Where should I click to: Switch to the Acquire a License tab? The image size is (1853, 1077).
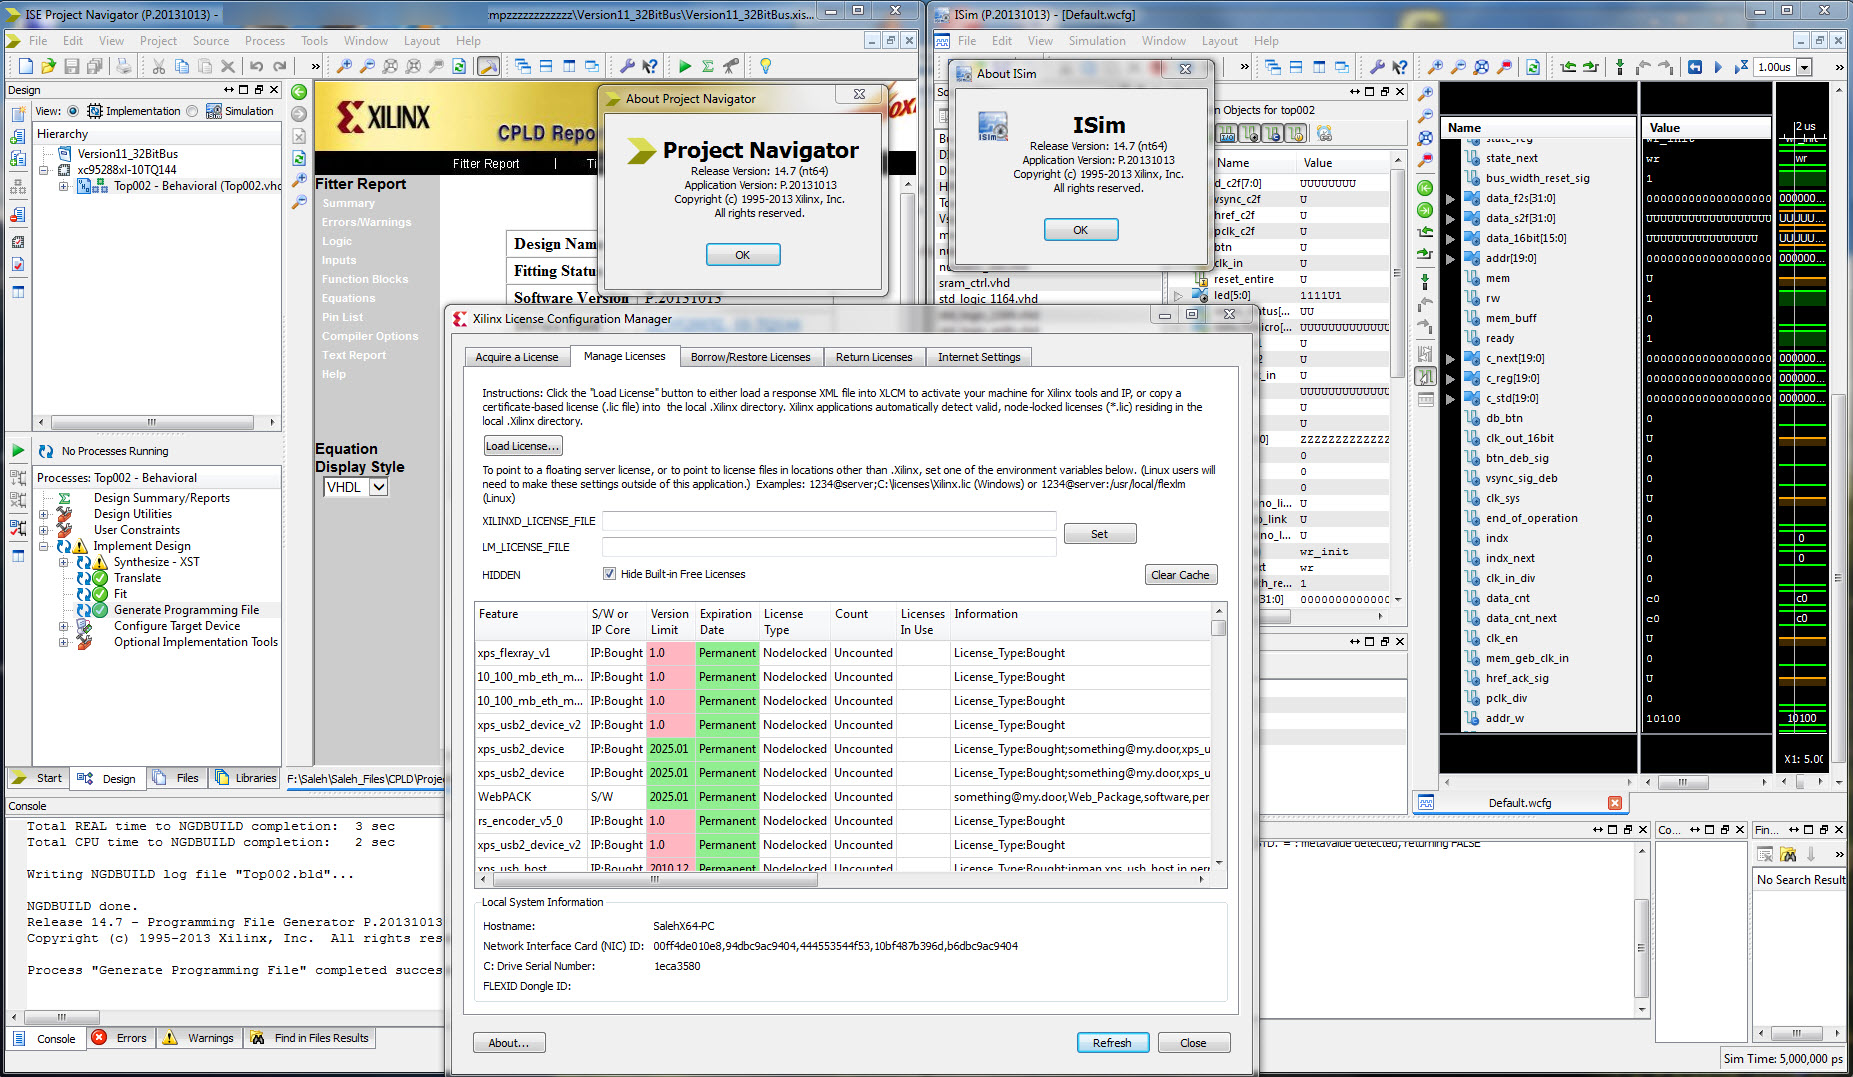pyautogui.click(x=516, y=357)
